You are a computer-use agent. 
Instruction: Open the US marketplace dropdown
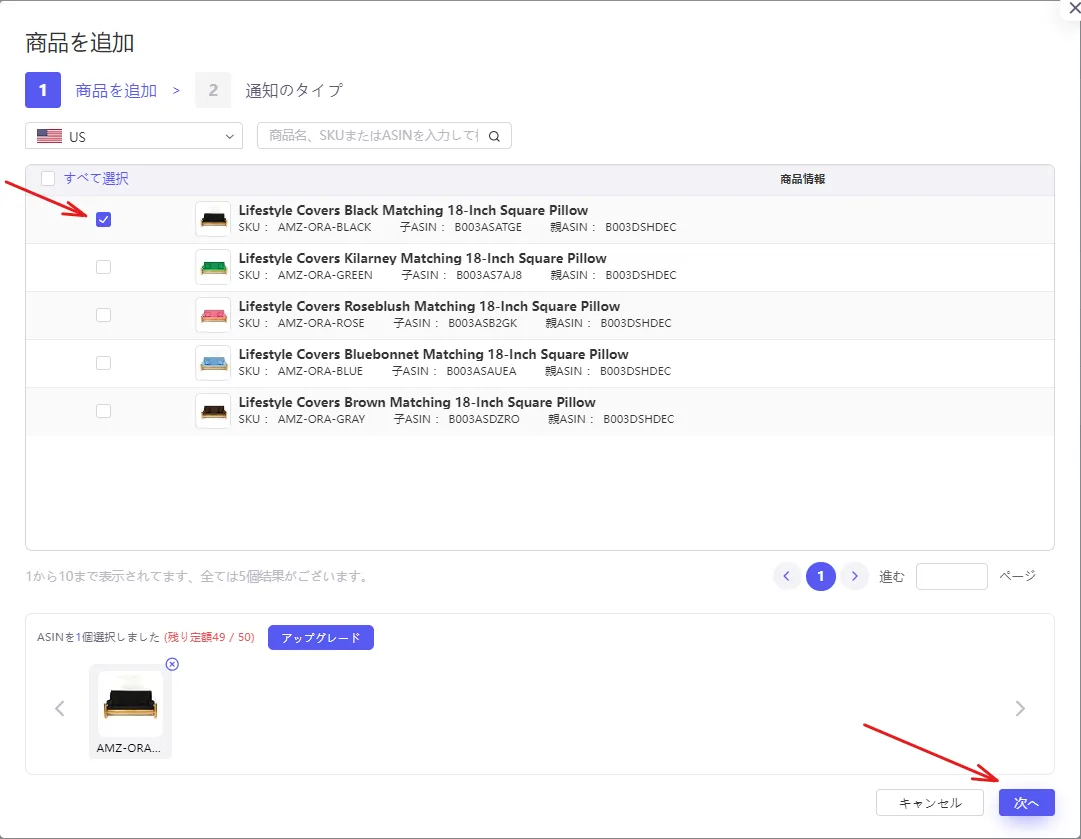point(134,136)
